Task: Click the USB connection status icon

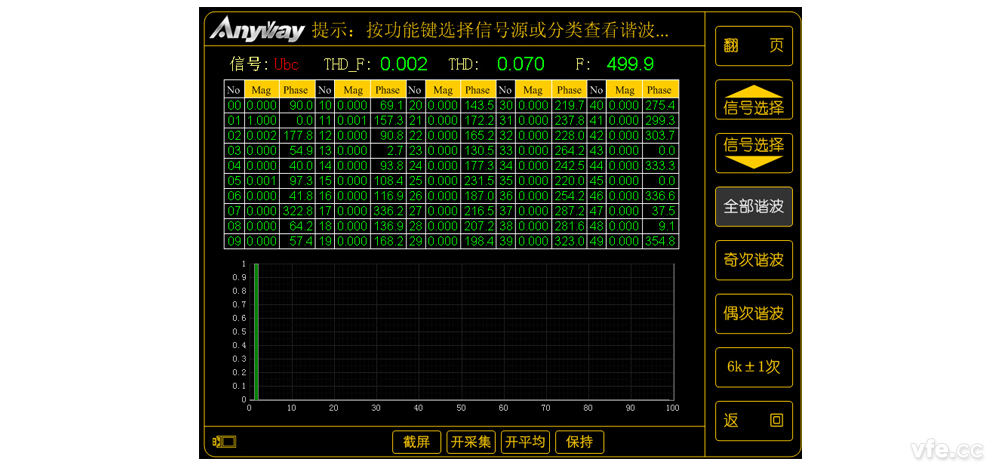Action: point(224,441)
